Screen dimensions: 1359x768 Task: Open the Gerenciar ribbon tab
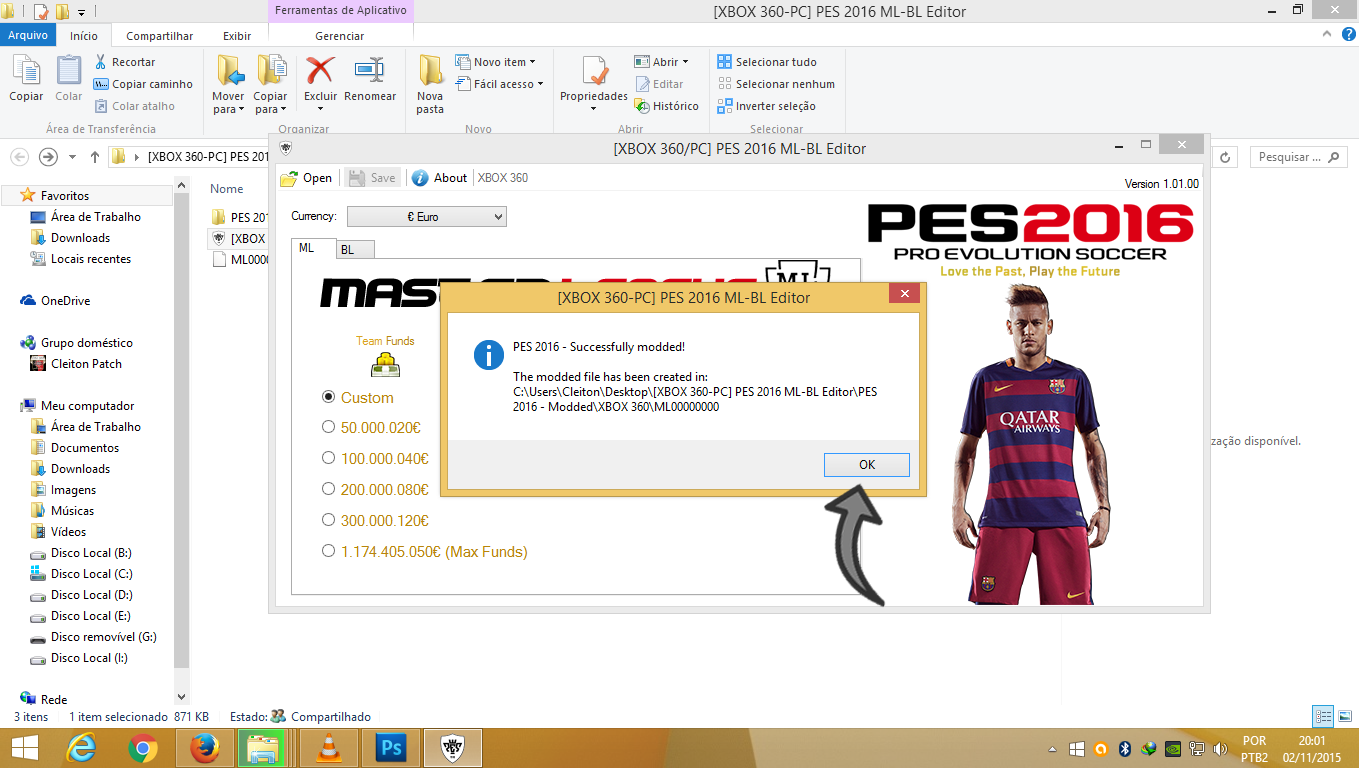click(340, 36)
